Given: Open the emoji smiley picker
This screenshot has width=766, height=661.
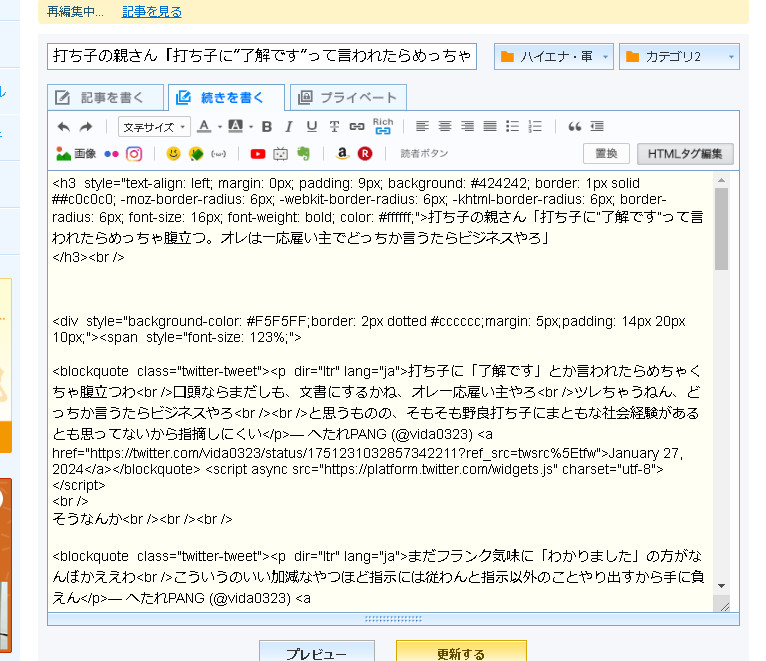Looking at the screenshot, I should pyautogui.click(x=173, y=154).
